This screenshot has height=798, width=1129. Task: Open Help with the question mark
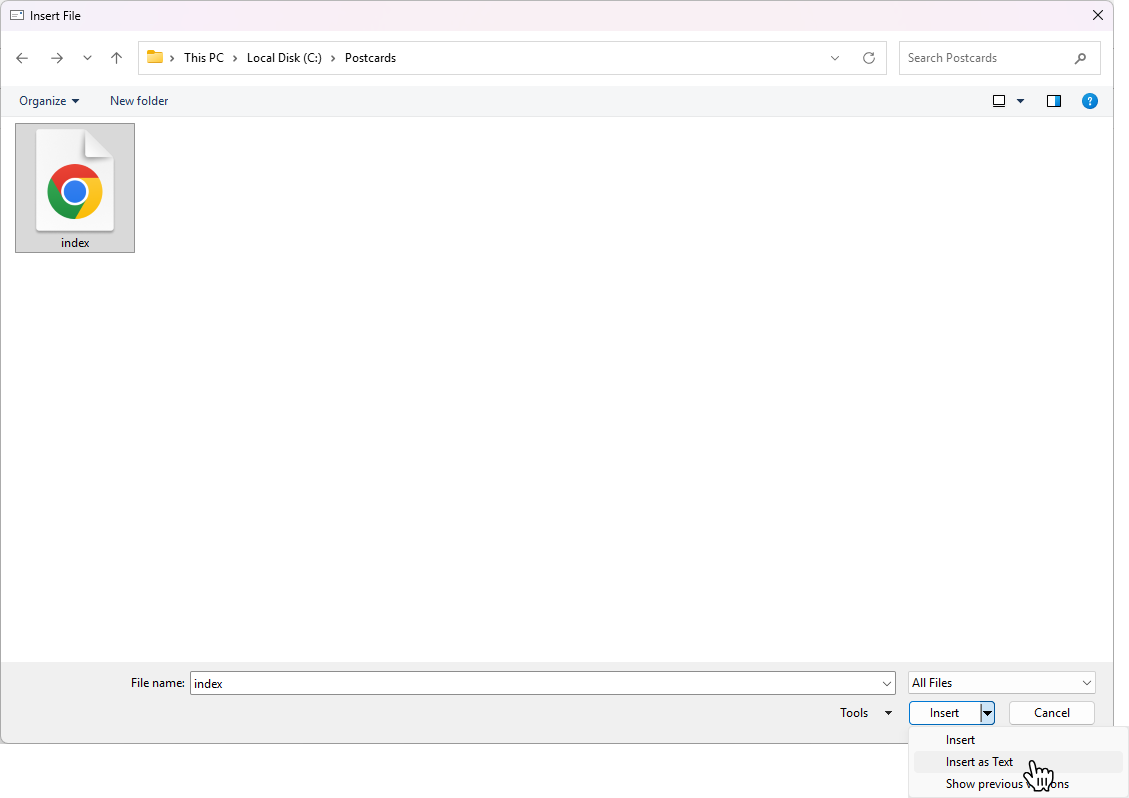(1089, 101)
